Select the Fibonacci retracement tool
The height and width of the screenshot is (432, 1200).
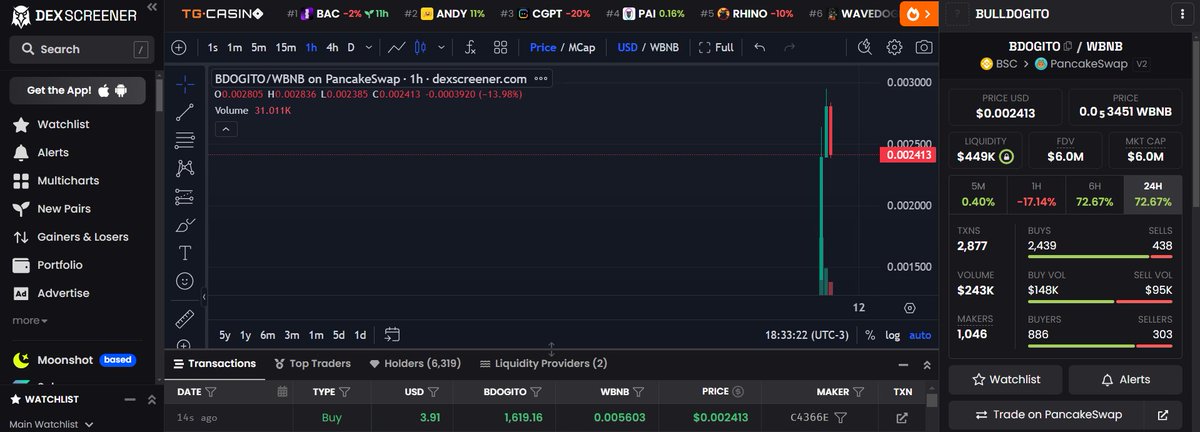pyautogui.click(x=184, y=140)
